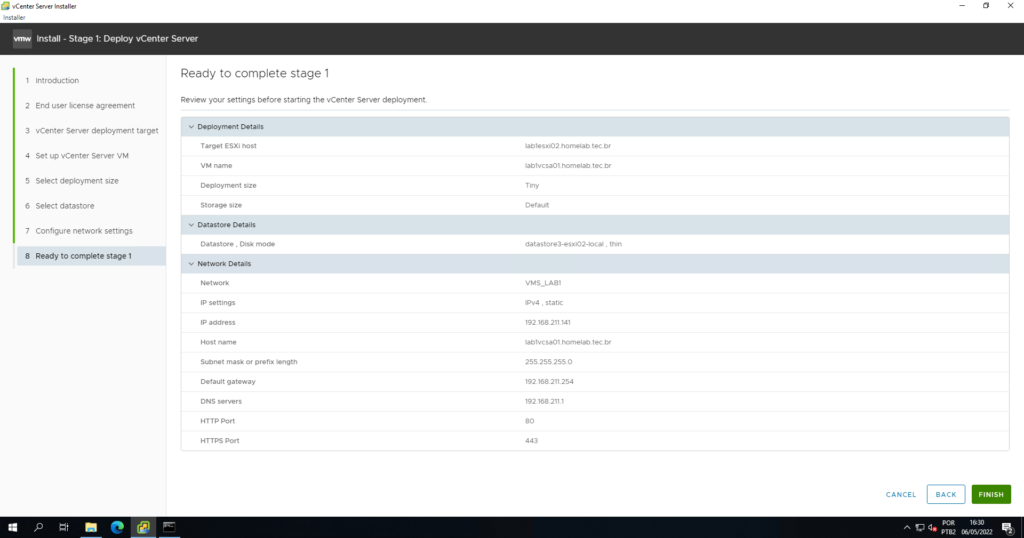The height and width of the screenshot is (538, 1024).
Task: Go to vCenter Server deployment target step
Action: tap(97, 131)
